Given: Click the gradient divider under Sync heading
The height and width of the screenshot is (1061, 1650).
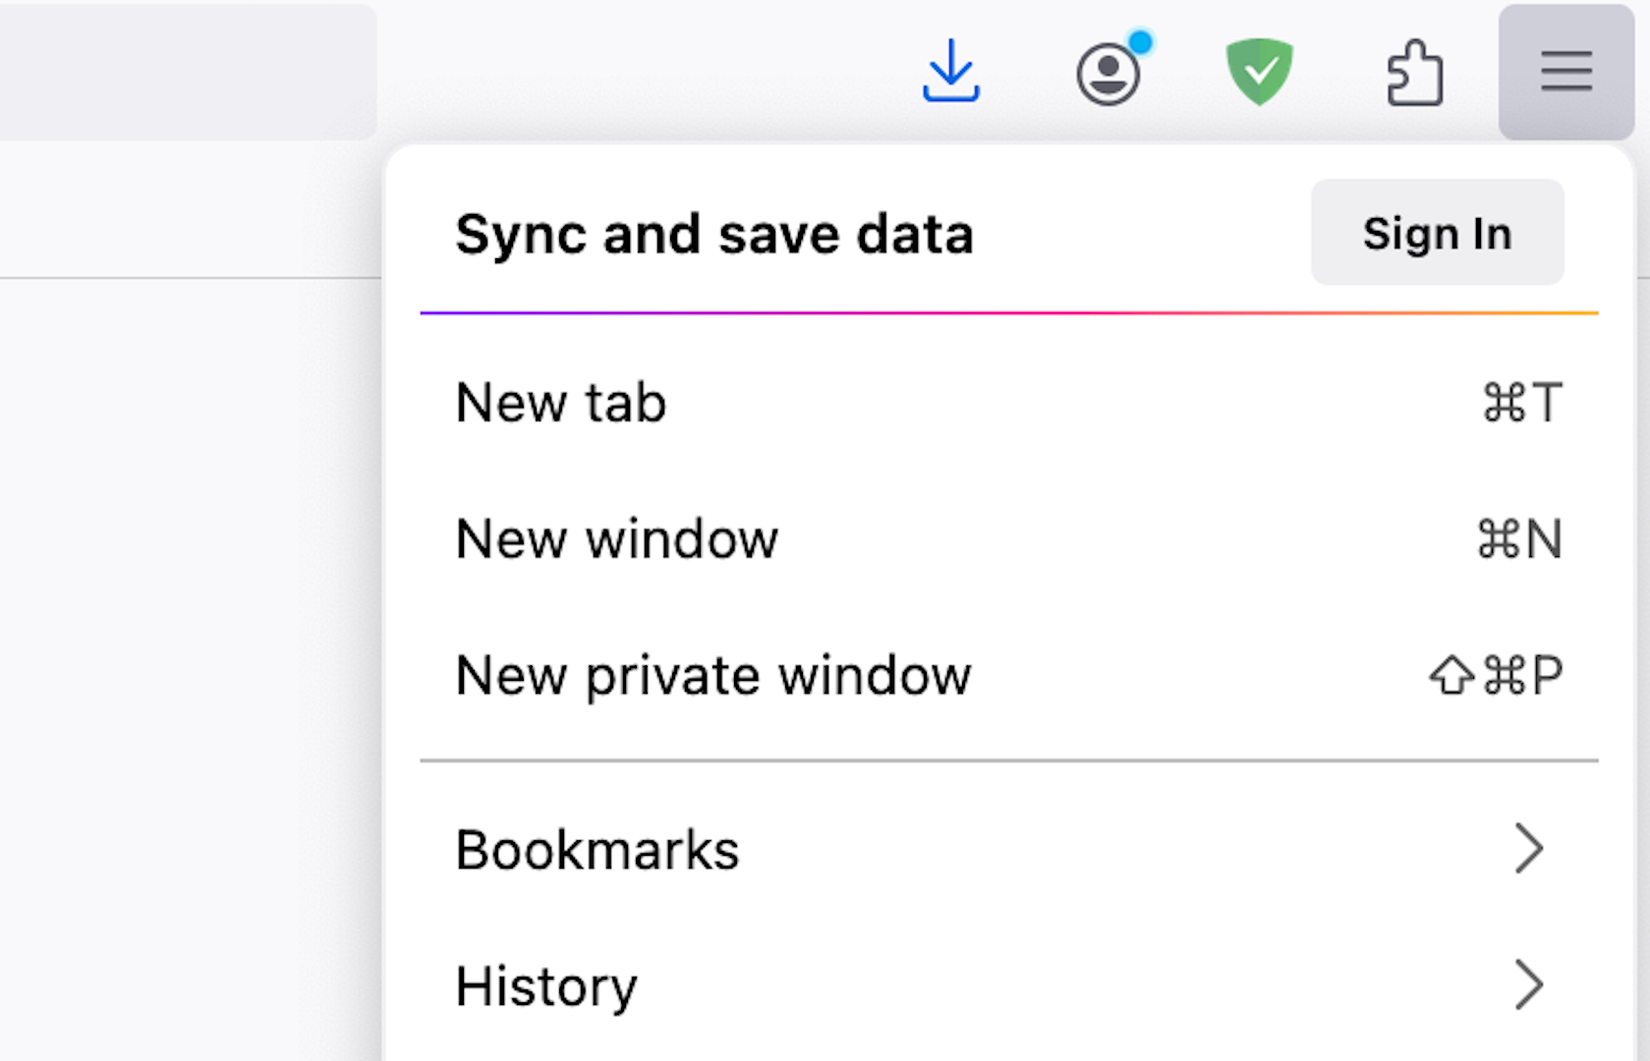Looking at the screenshot, I should pyautogui.click(x=1009, y=314).
